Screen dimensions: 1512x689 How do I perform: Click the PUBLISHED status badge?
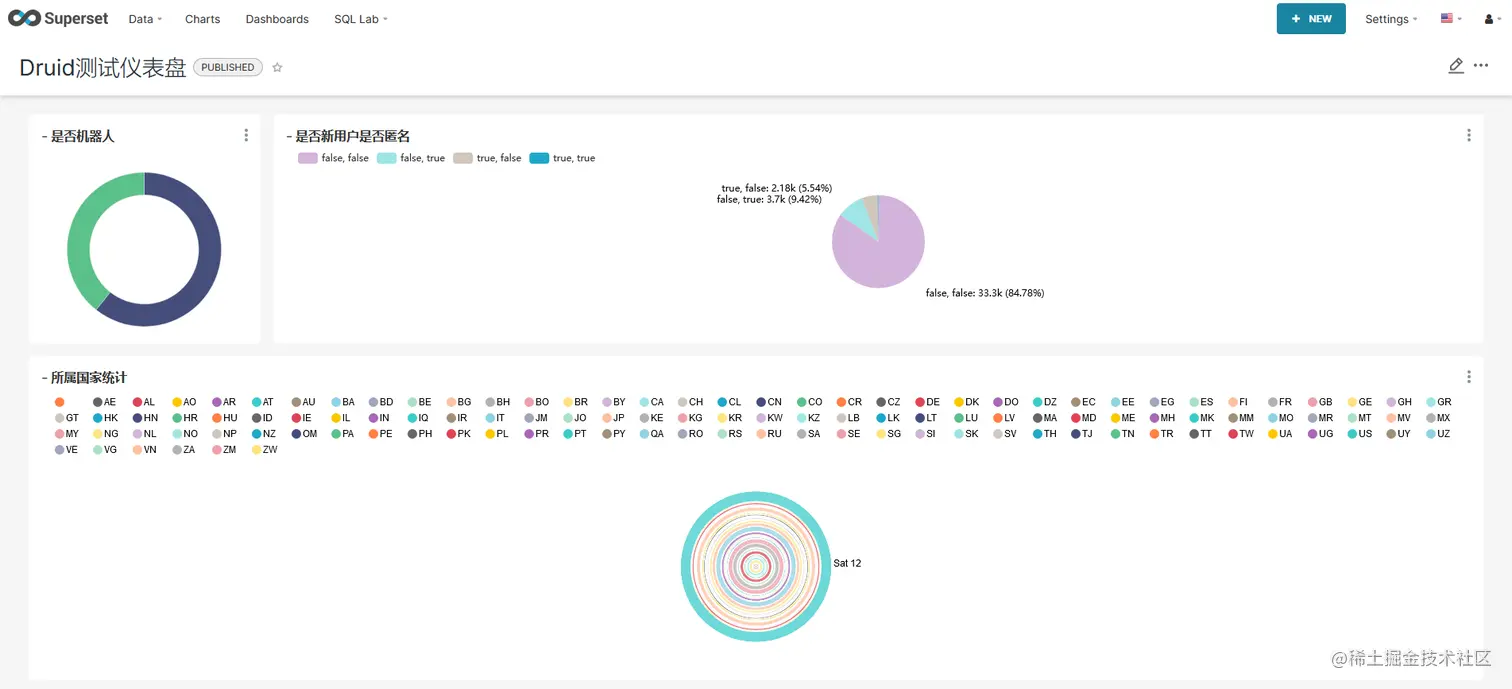228,67
